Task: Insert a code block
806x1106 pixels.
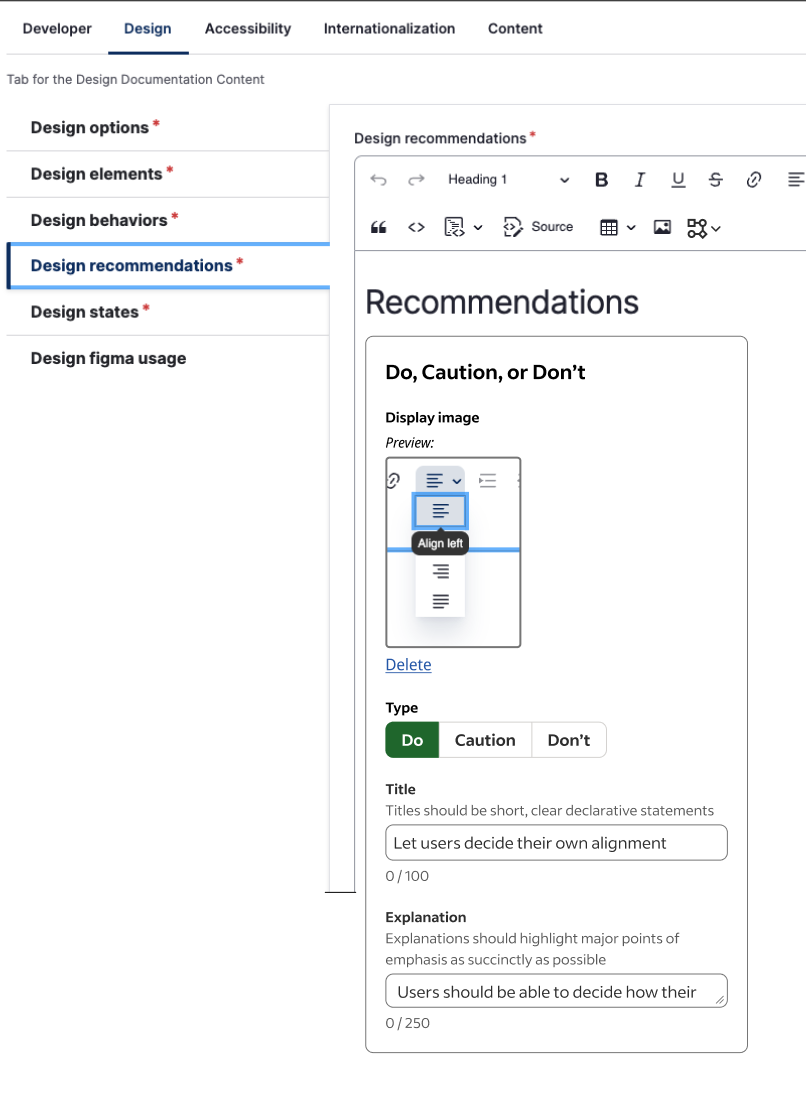Action: tap(454, 227)
